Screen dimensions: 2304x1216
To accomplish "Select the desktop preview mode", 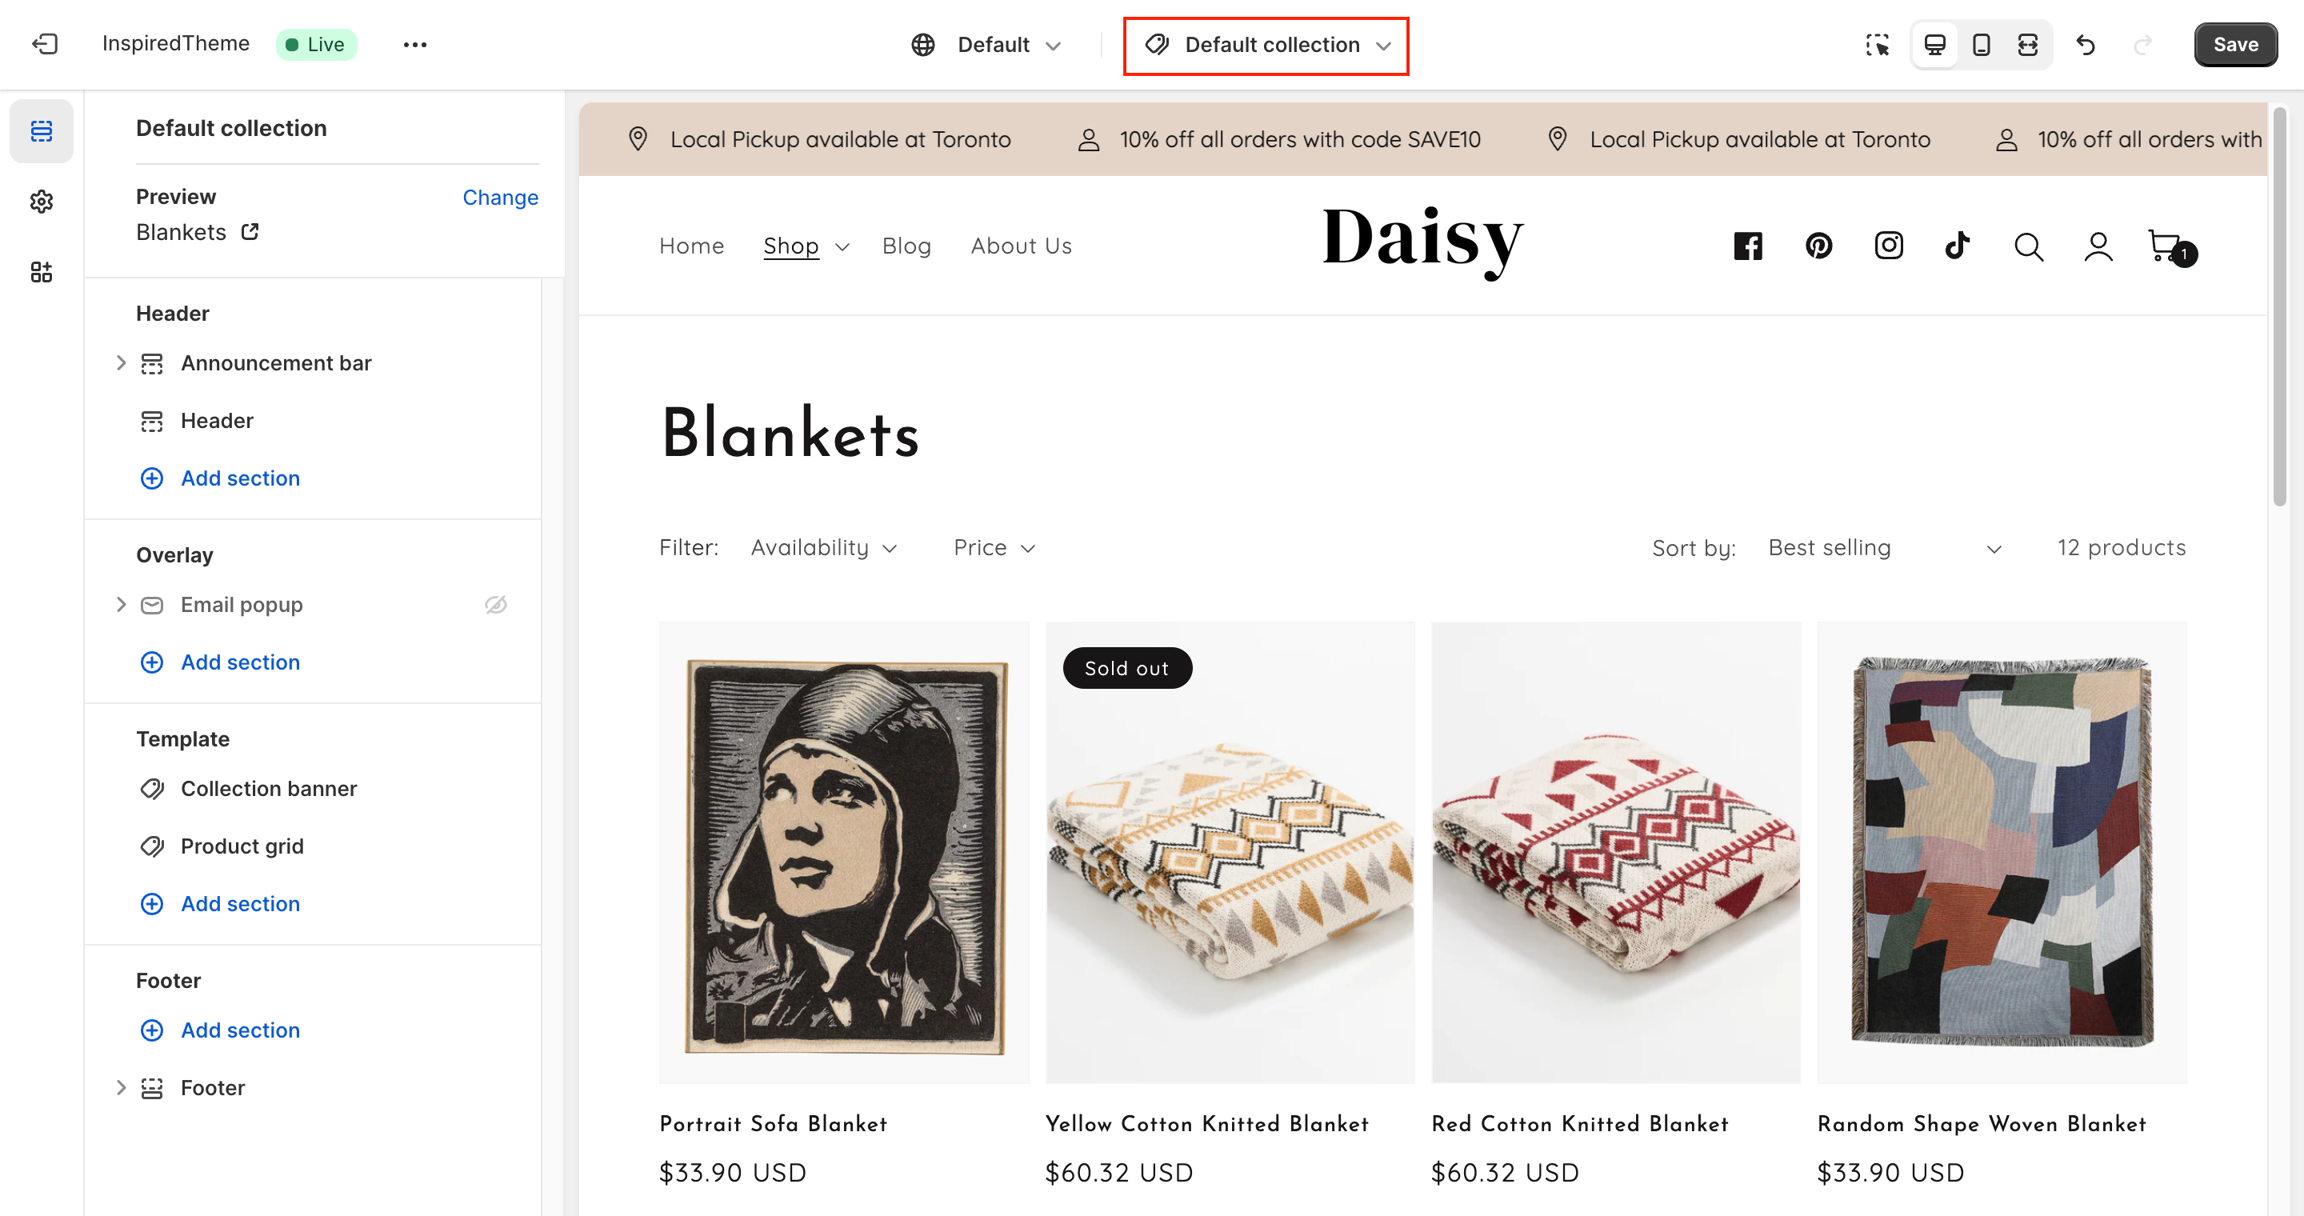I will [x=1935, y=45].
